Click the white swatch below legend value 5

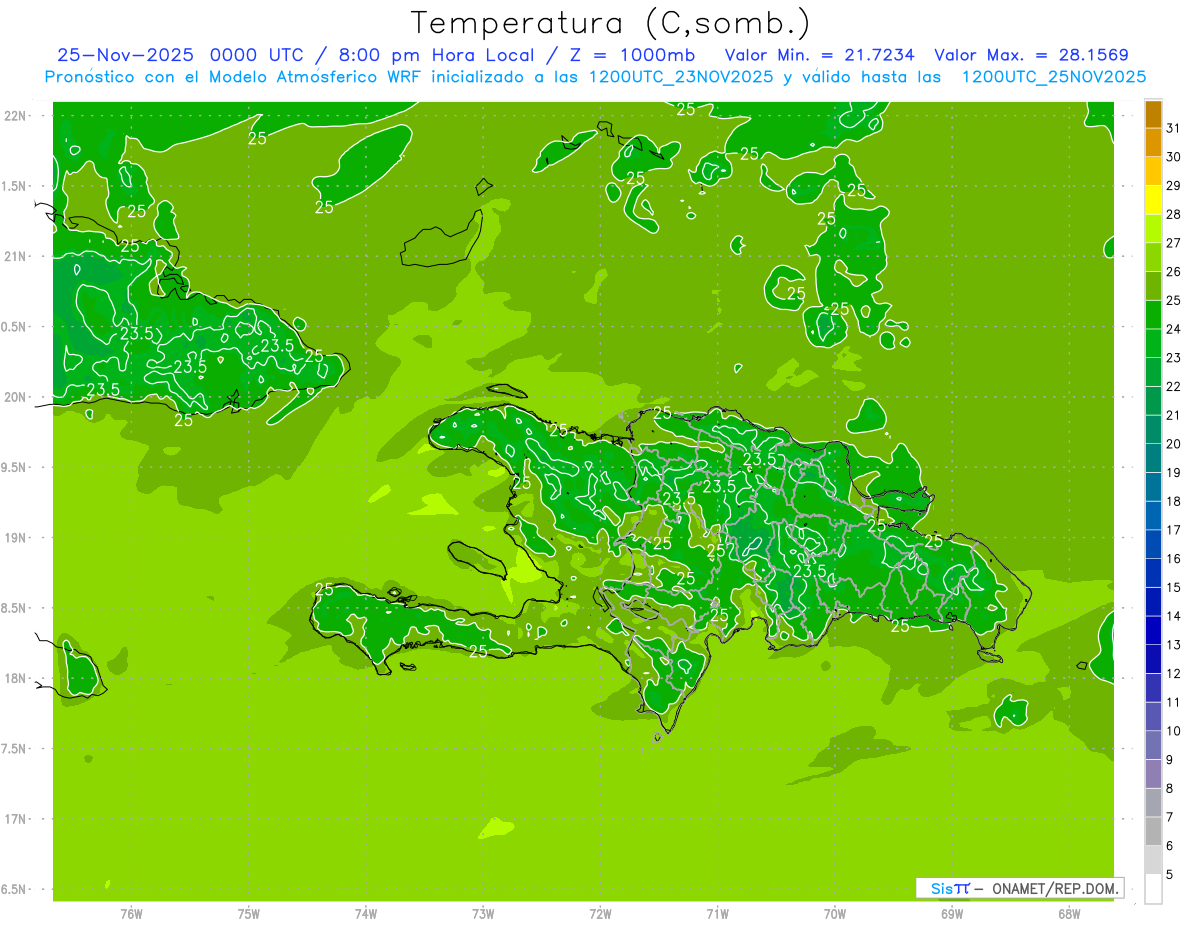pos(1153,888)
